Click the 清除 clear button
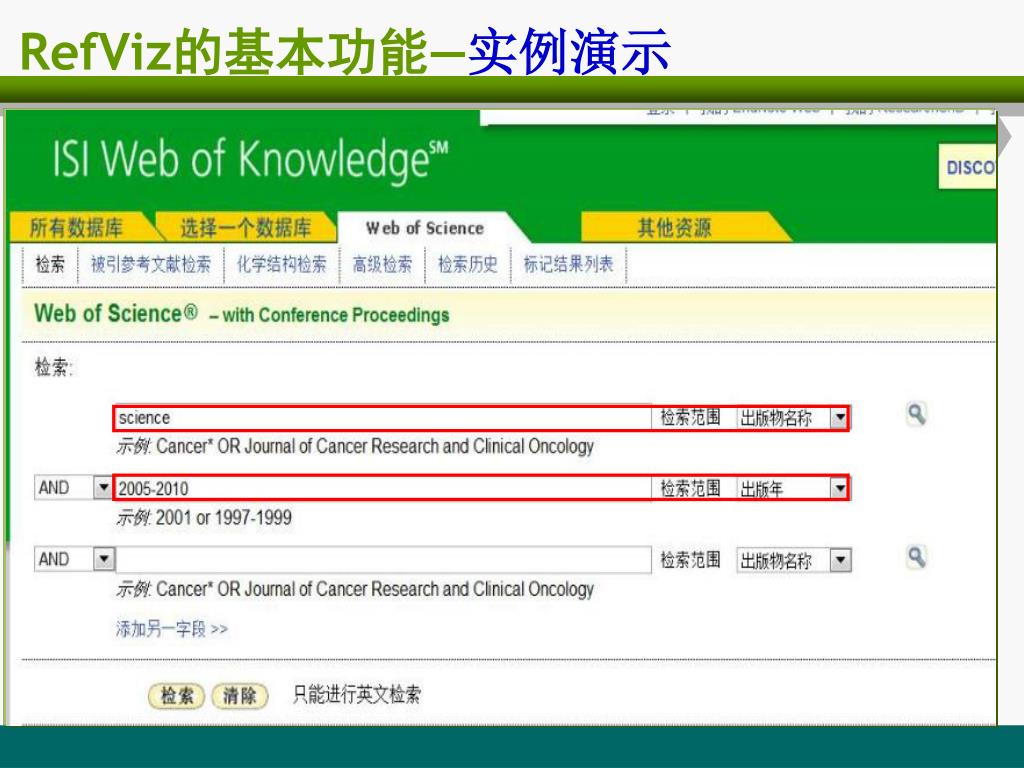Viewport: 1024px width, 768px height. point(240,696)
